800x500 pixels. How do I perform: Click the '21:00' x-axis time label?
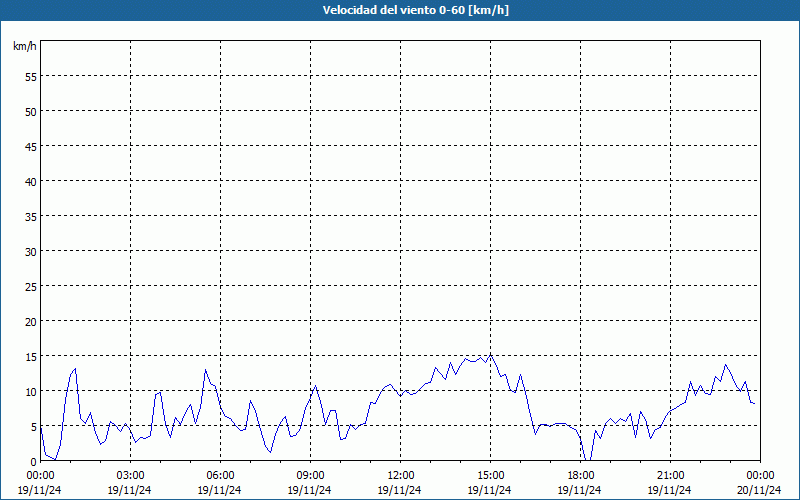click(x=670, y=476)
